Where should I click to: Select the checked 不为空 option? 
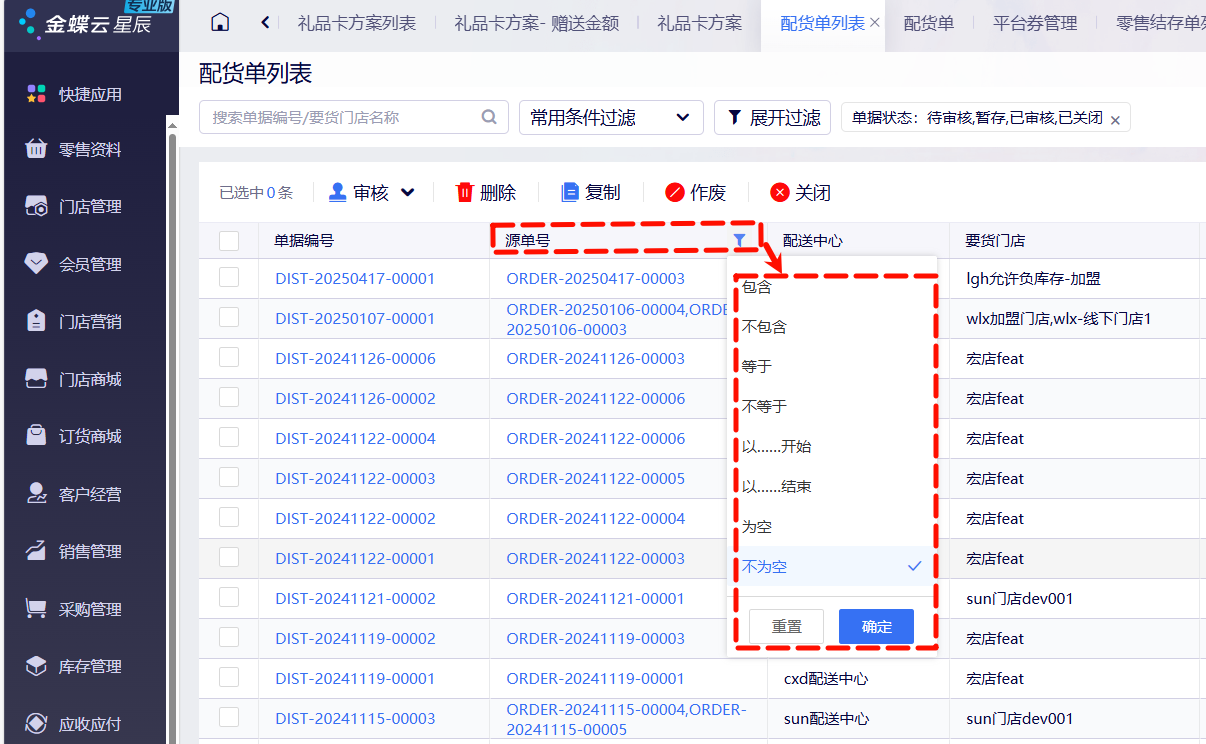coord(830,566)
